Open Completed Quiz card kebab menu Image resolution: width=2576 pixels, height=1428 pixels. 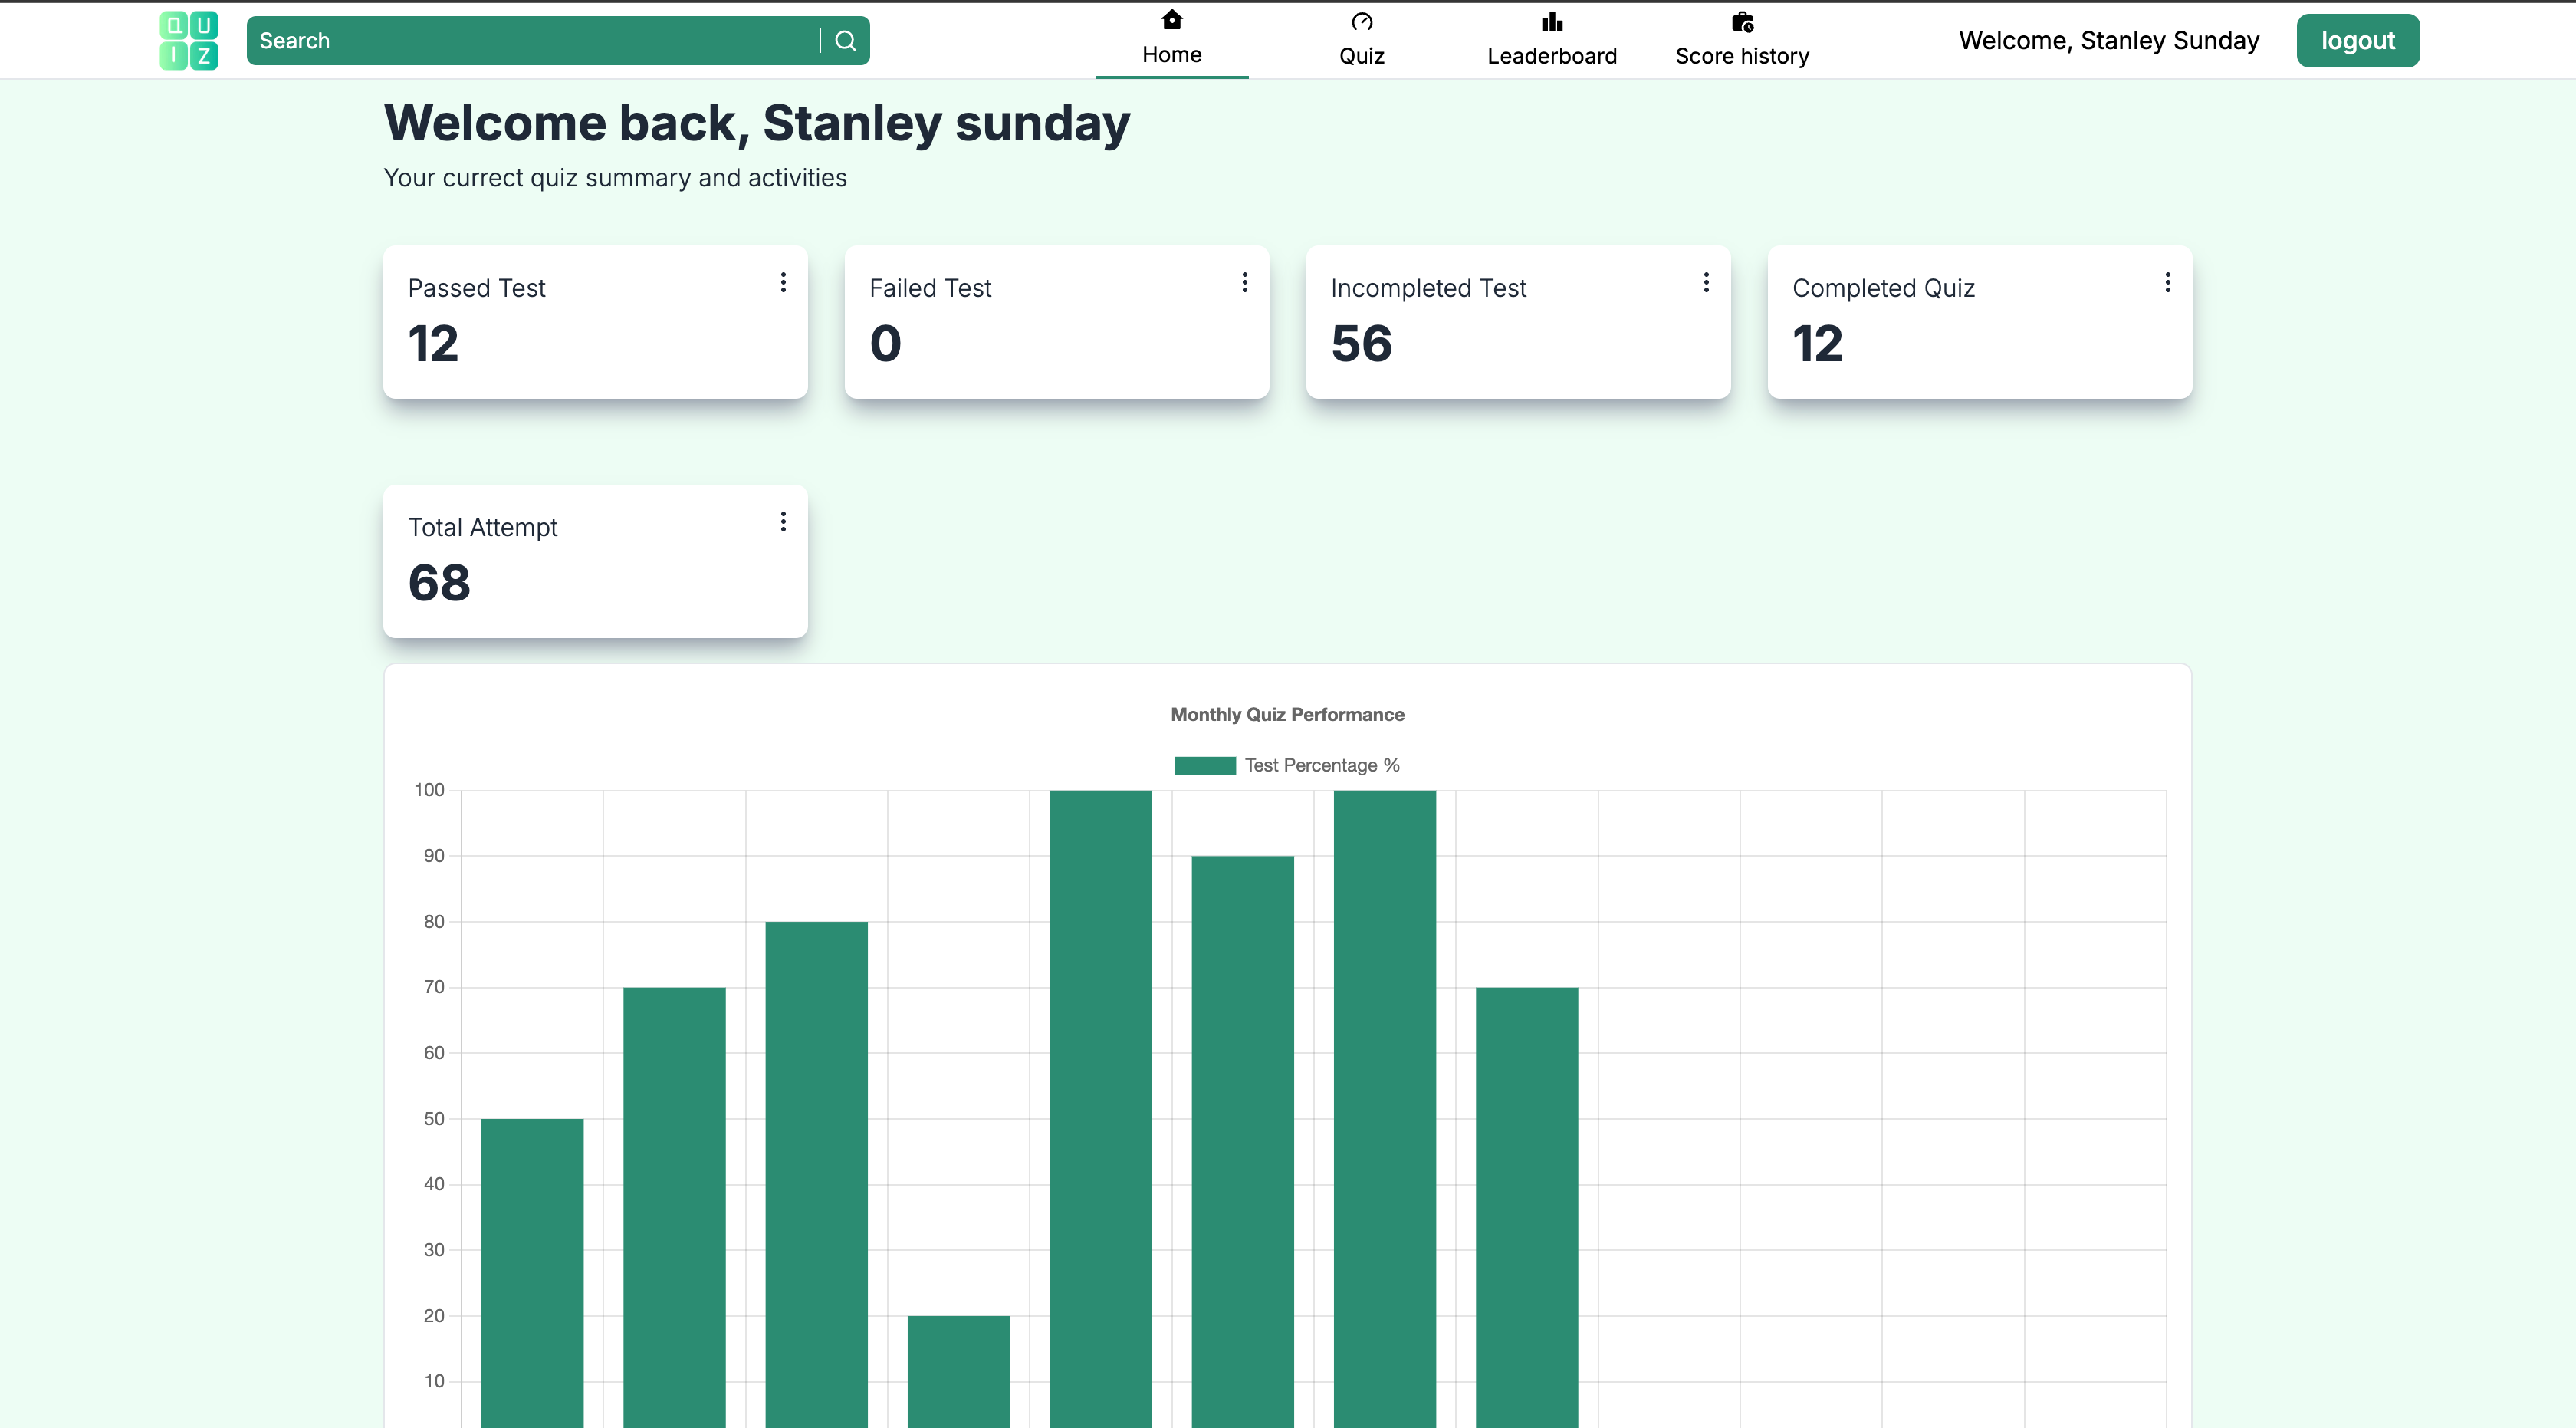2167,283
